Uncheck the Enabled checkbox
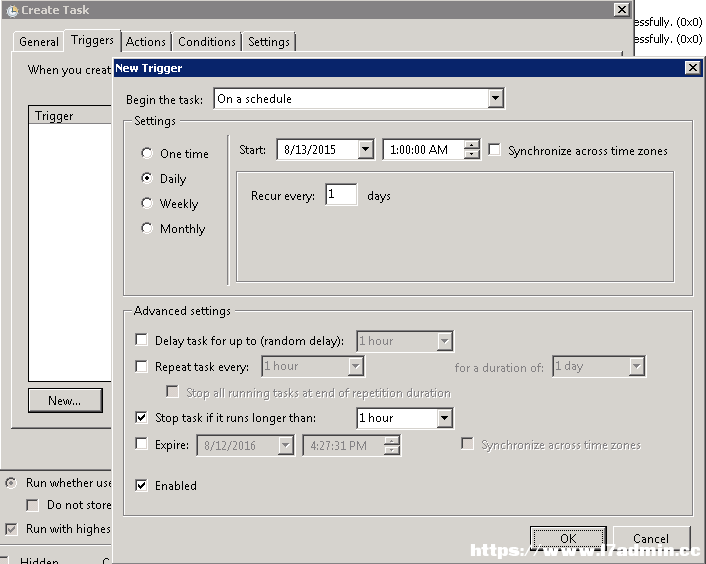The height and width of the screenshot is (564, 706). (141, 485)
